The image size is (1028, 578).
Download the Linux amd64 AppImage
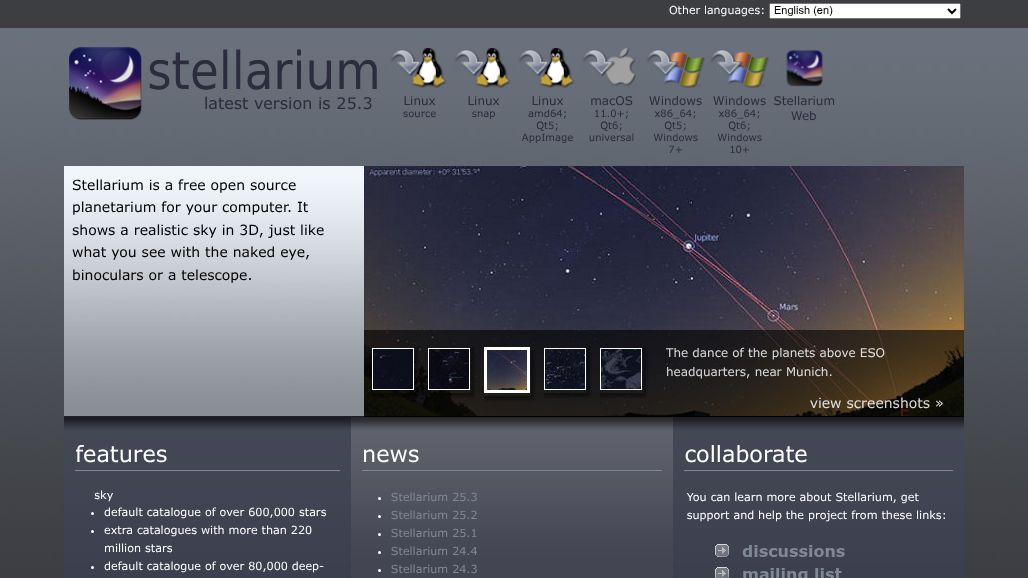(x=547, y=67)
